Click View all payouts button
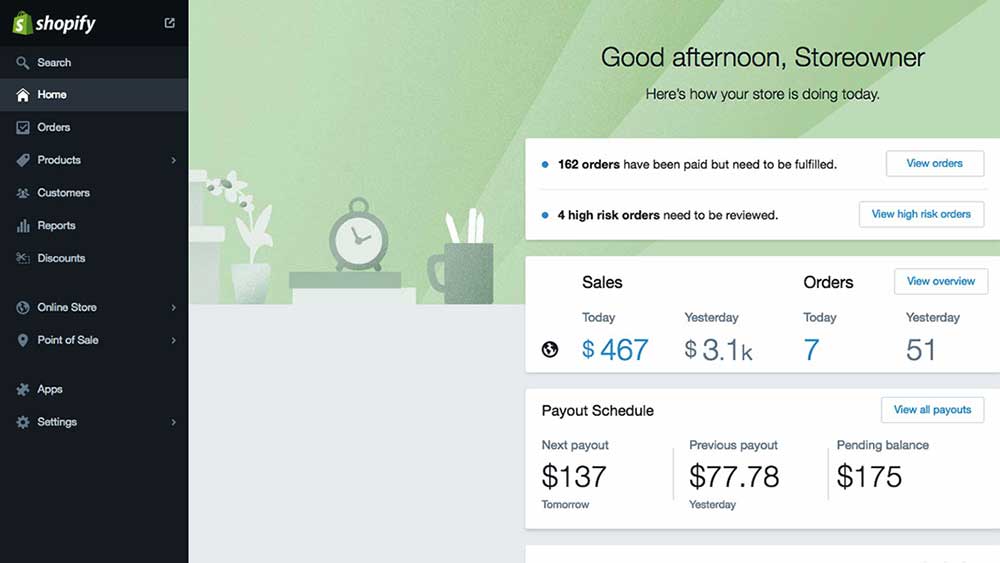1000x563 pixels. (x=932, y=410)
